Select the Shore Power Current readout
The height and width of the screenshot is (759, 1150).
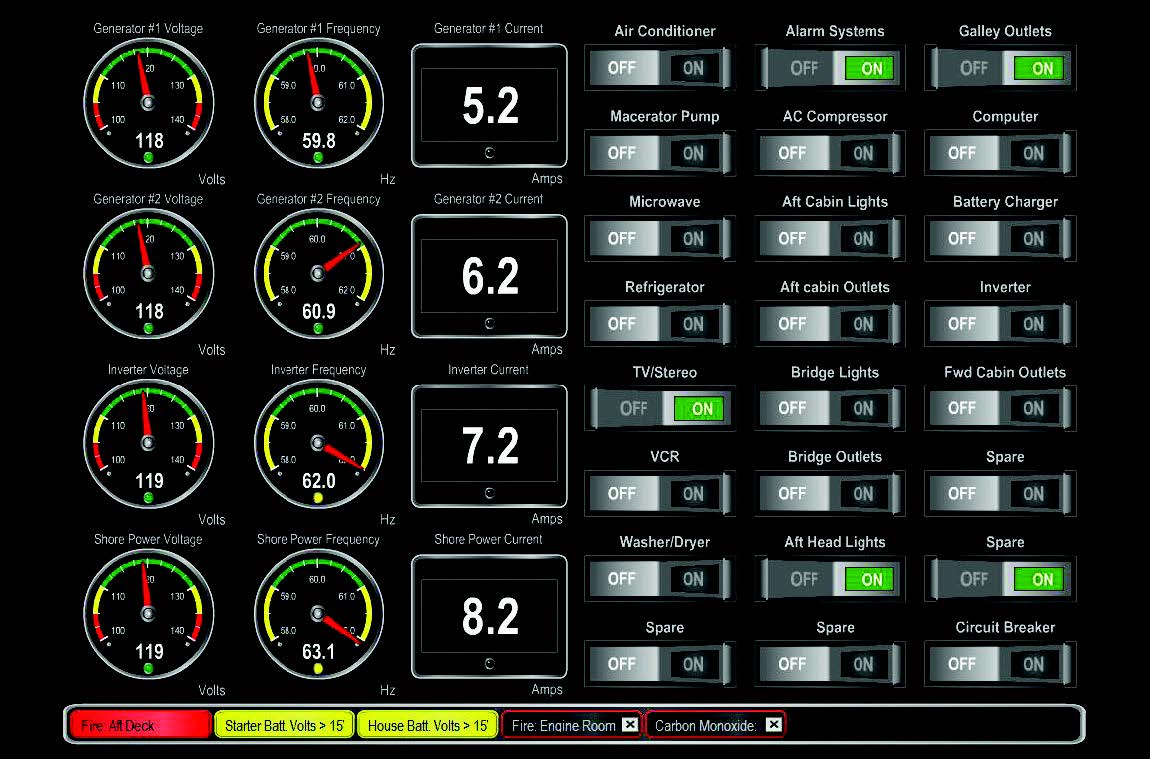click(x=489, y=617)
